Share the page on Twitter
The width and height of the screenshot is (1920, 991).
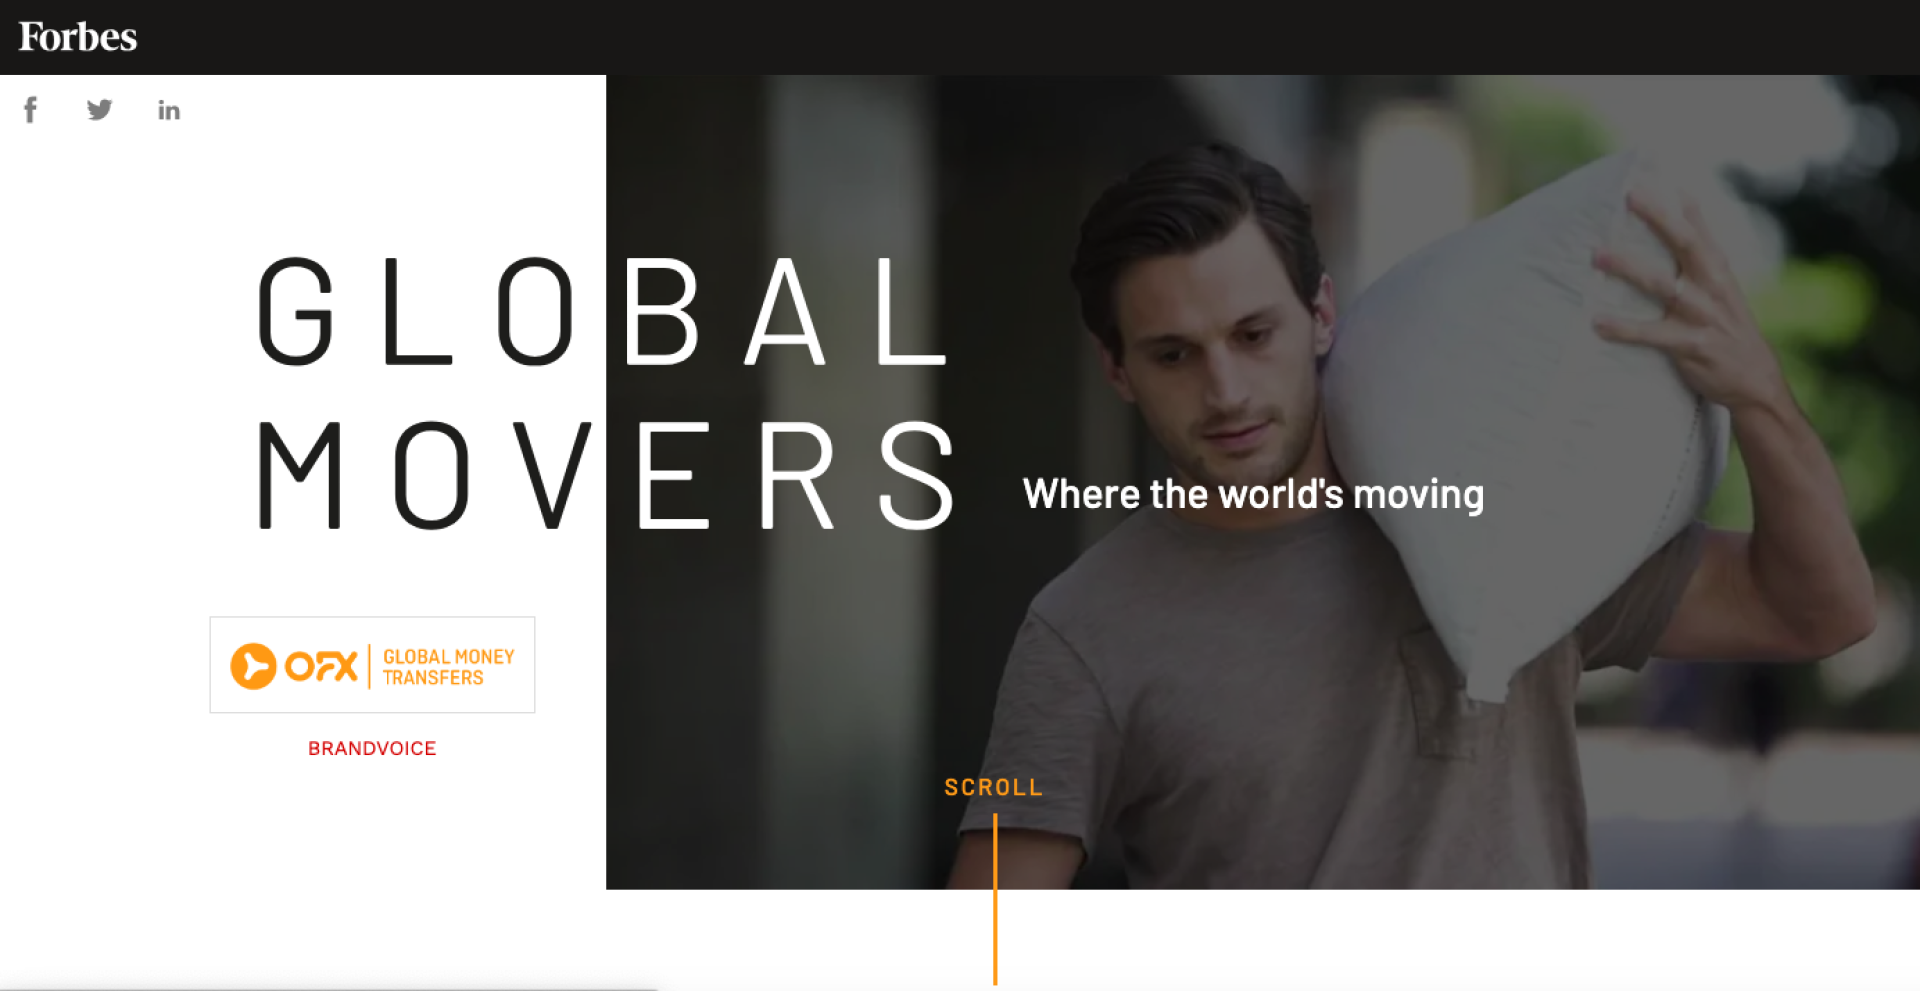tap(99, 109)
